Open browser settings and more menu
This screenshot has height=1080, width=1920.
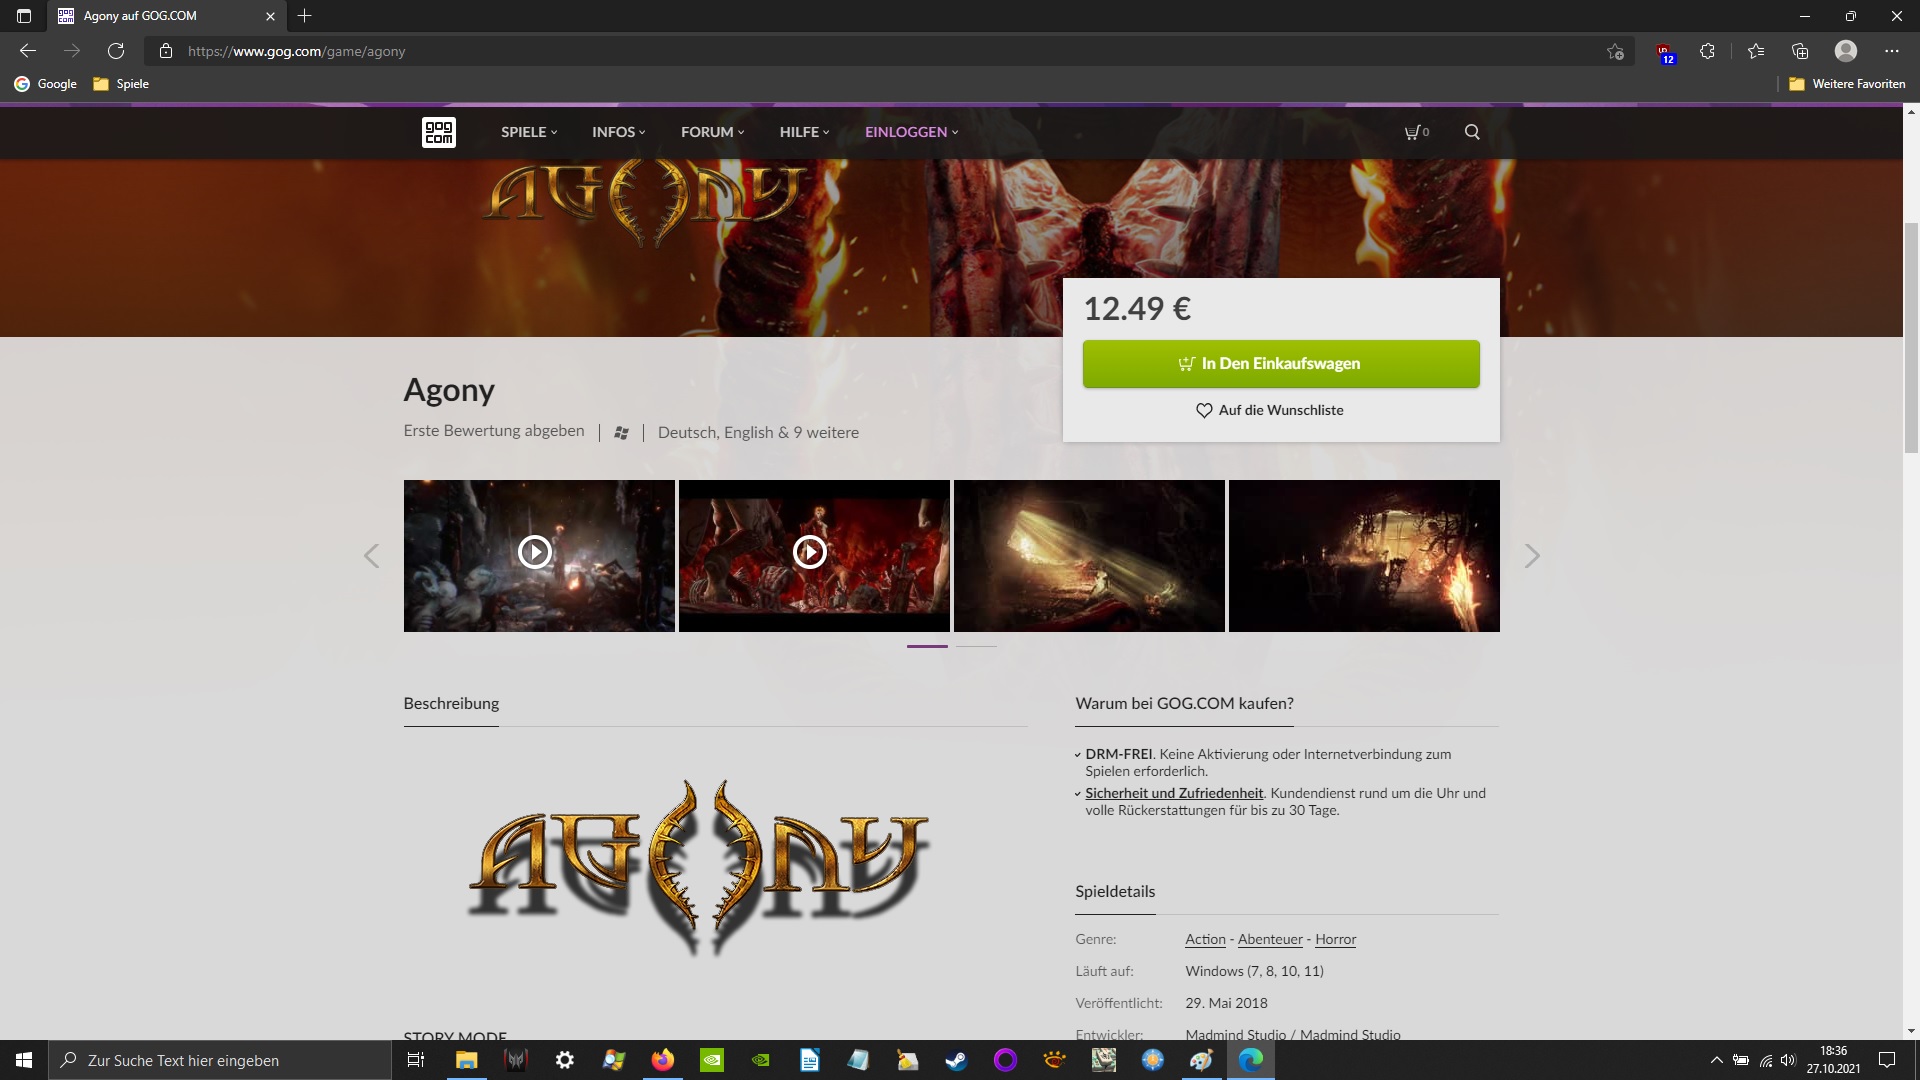(x=1892, y=51)
